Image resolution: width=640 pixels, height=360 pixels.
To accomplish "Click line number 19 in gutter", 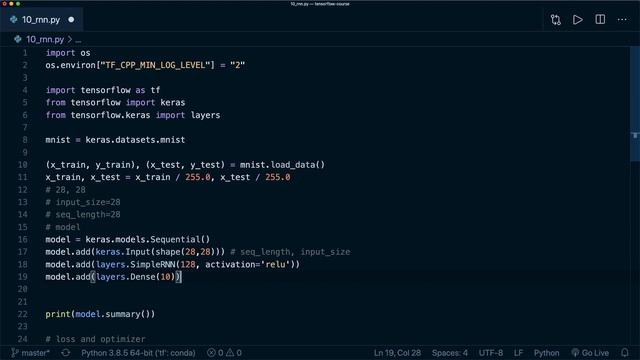I will coord(22,277).
